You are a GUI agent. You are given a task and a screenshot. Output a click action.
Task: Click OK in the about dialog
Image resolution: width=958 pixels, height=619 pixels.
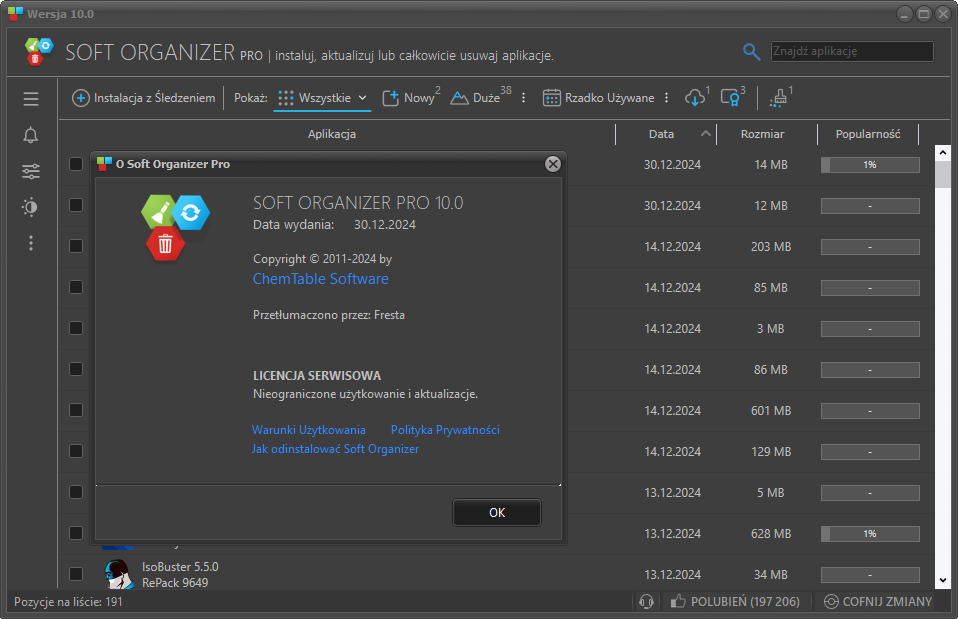[497, 513]
